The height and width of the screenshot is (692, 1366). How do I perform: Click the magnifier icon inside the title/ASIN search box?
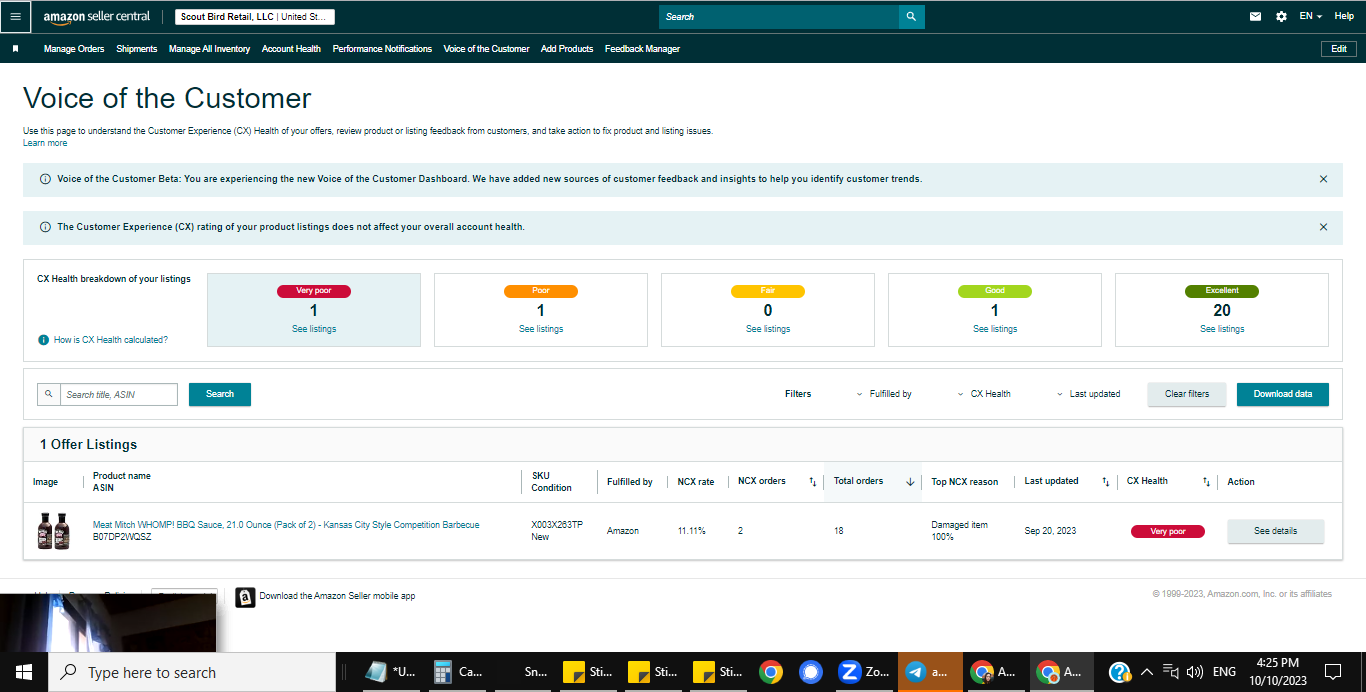click(x=48, y=394)
